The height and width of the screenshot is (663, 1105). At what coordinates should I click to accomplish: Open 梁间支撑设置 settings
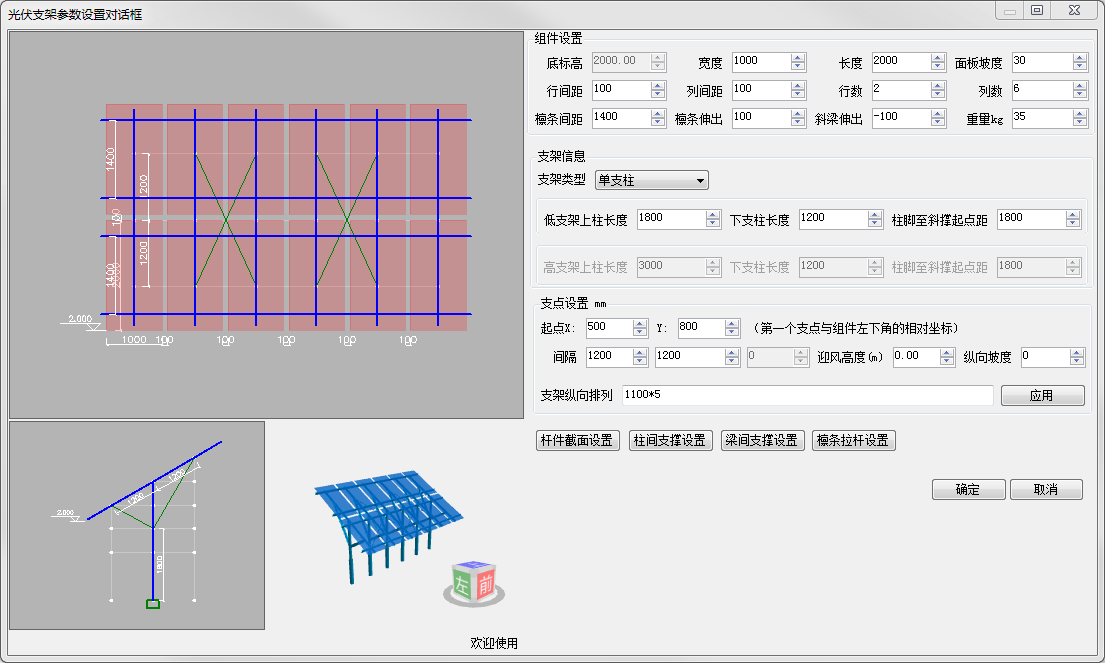762,441
